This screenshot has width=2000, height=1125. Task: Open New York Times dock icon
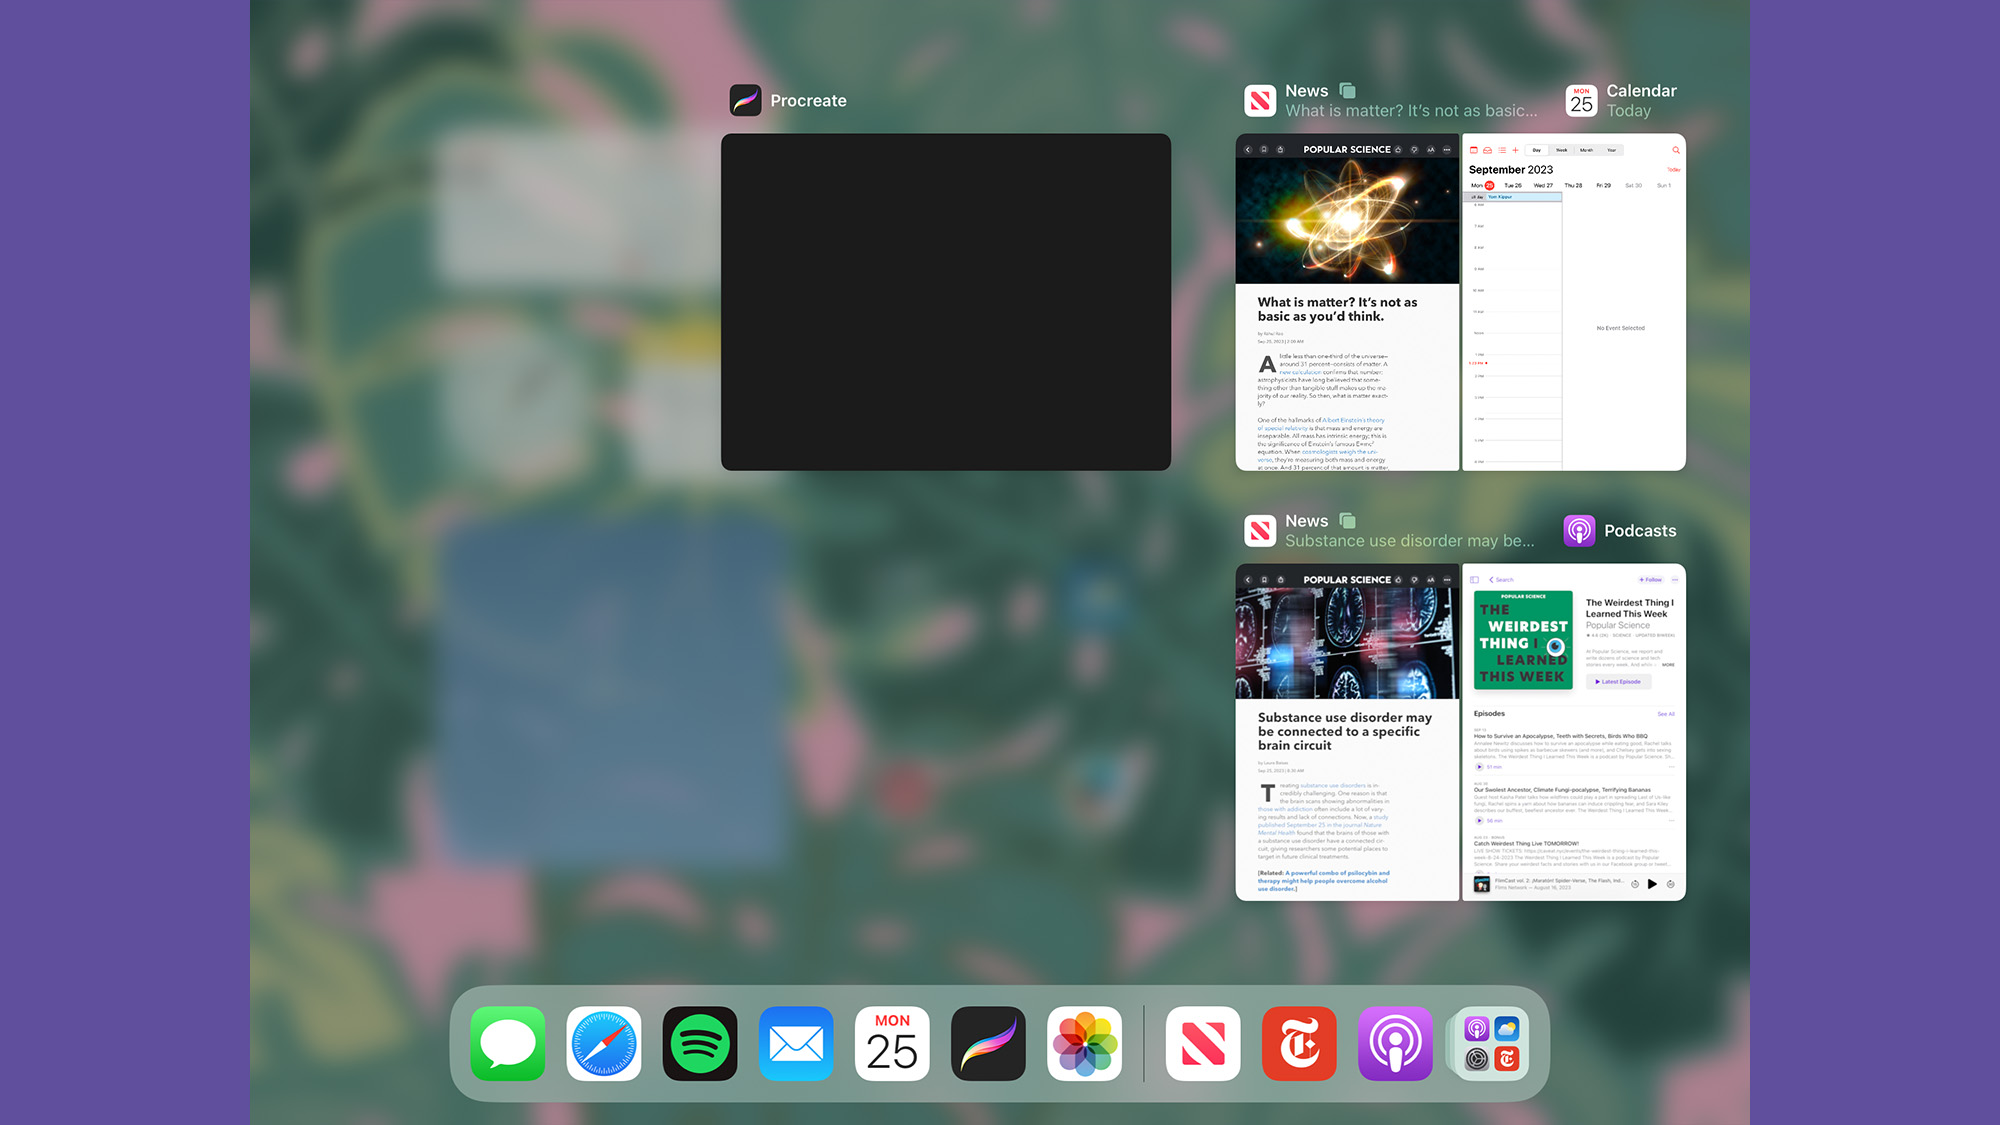click(x=1299, y=1044)
